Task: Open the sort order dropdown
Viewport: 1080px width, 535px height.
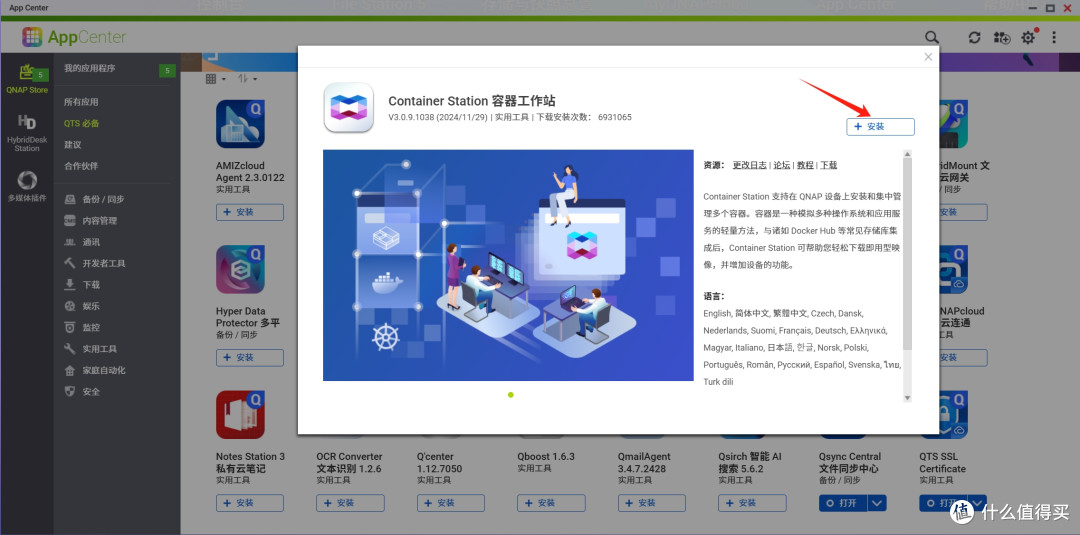Action: (247, 79)
